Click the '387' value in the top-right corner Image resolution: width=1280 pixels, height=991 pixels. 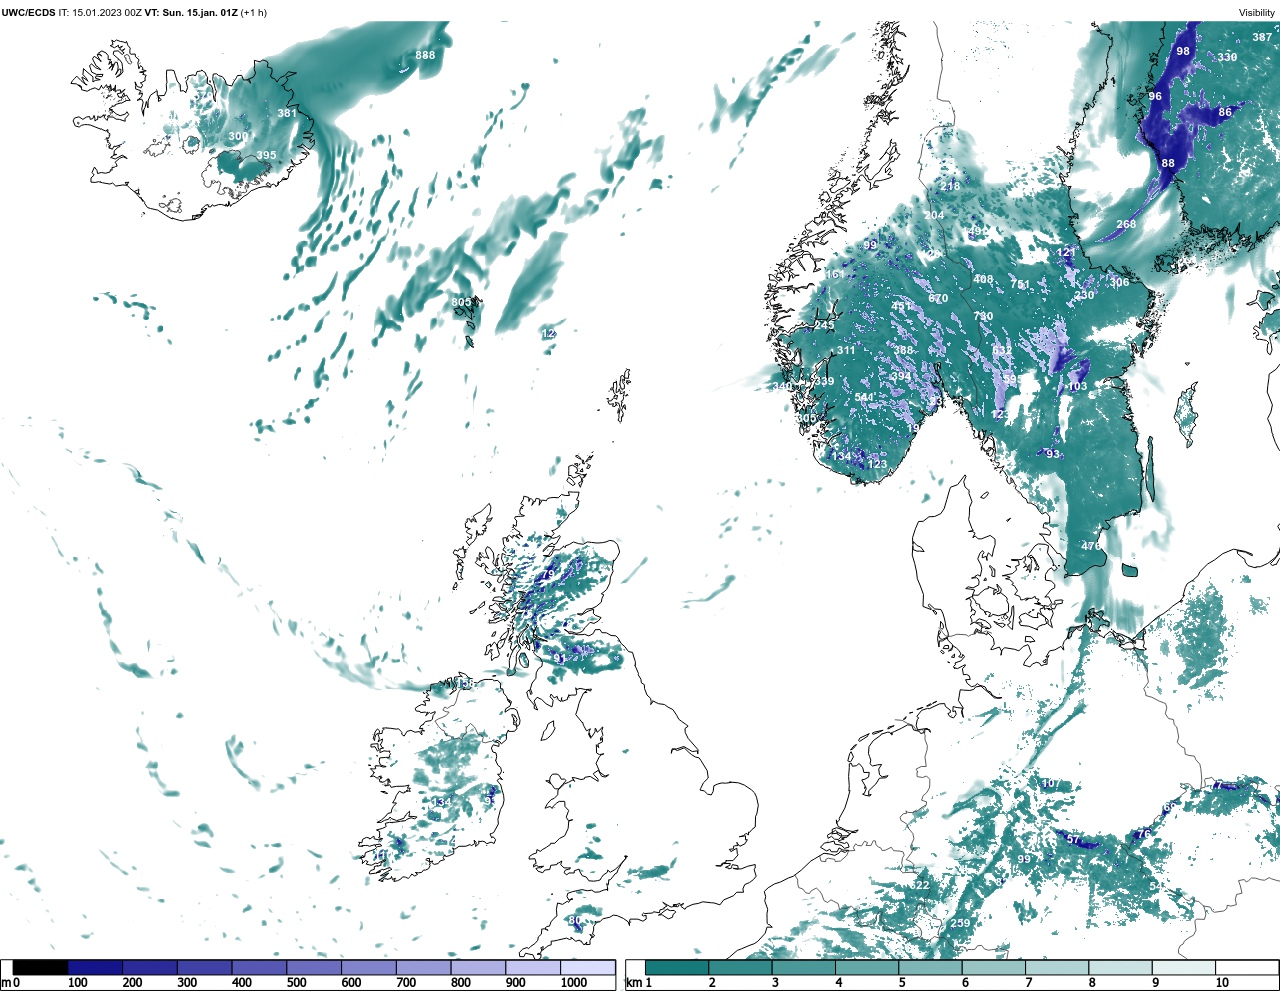pos(1262,37)
